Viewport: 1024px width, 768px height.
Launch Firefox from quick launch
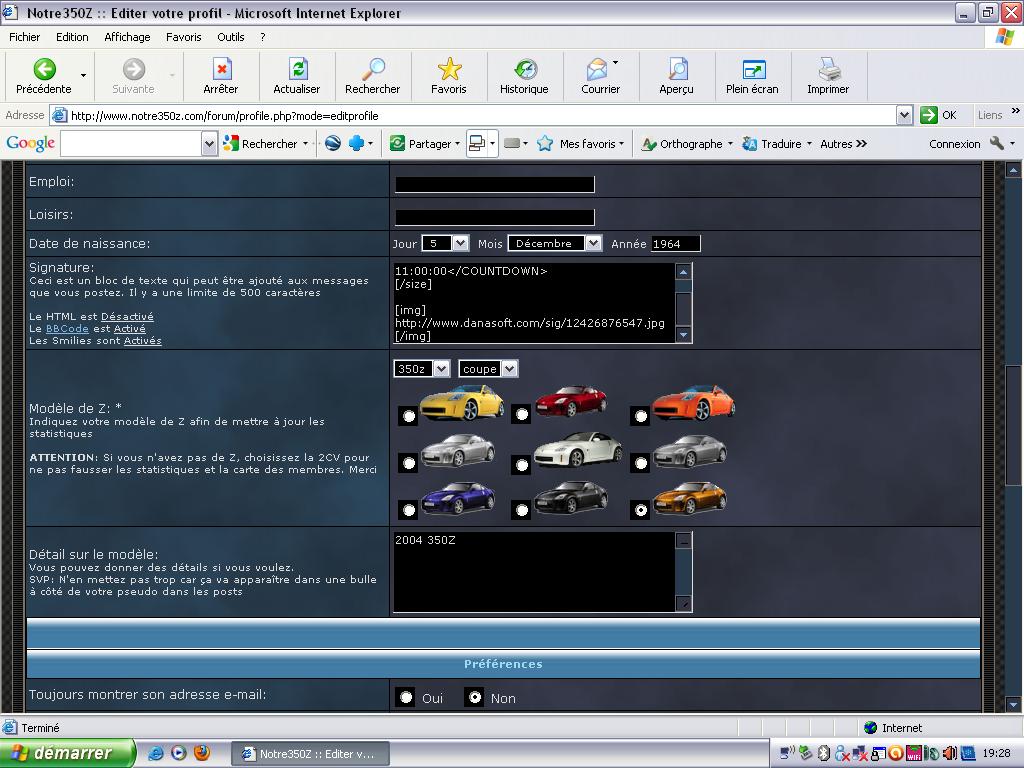pos(202,753)
